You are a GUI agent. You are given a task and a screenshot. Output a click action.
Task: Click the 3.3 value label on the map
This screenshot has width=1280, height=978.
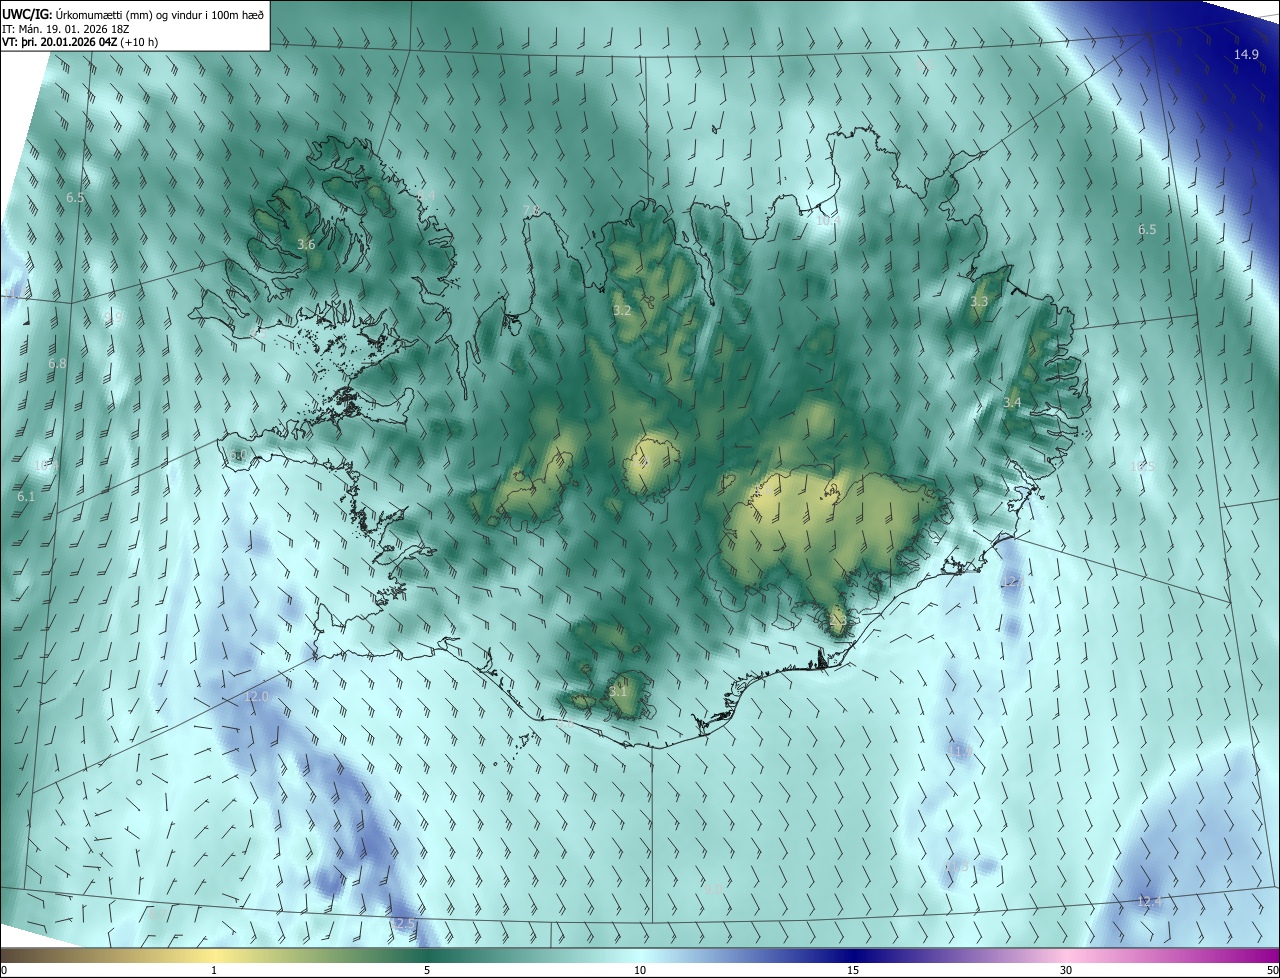coord(979,301)
